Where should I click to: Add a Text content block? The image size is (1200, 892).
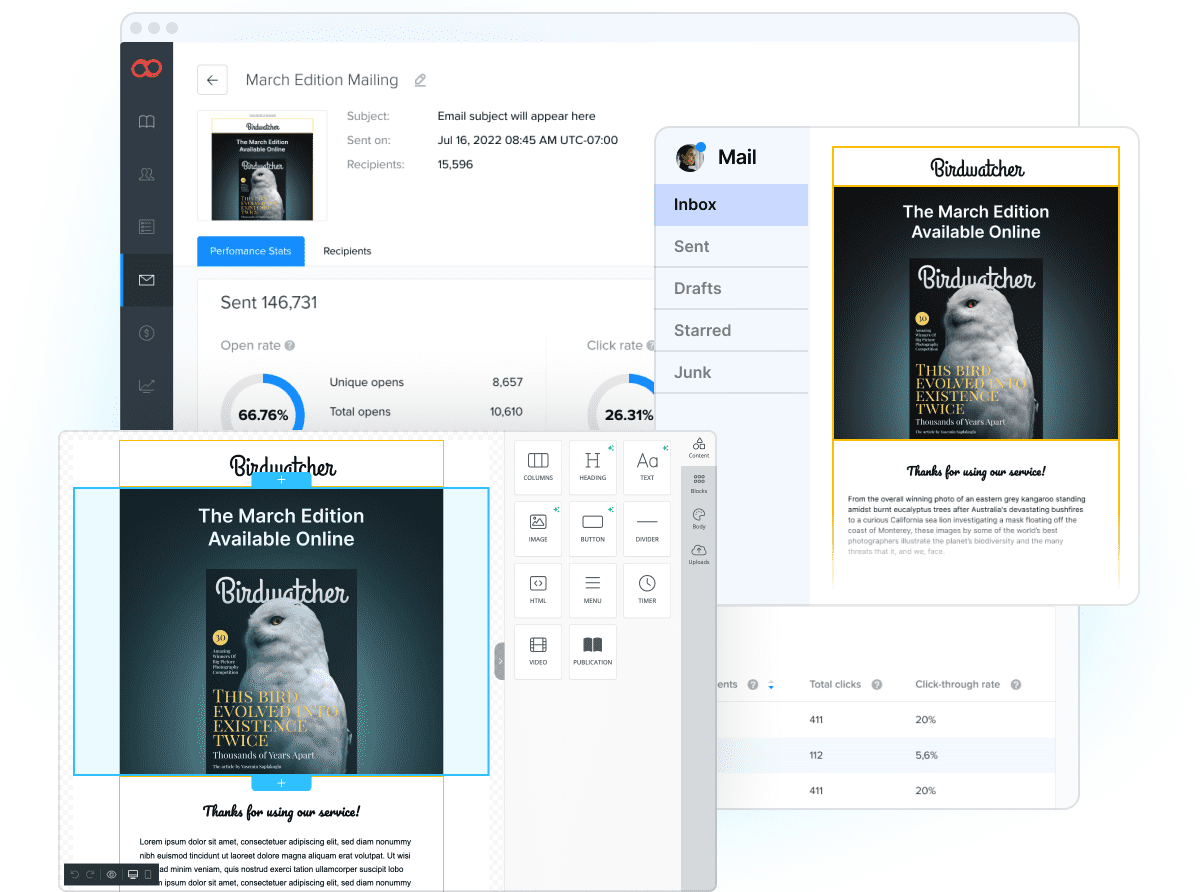(647, 467)
